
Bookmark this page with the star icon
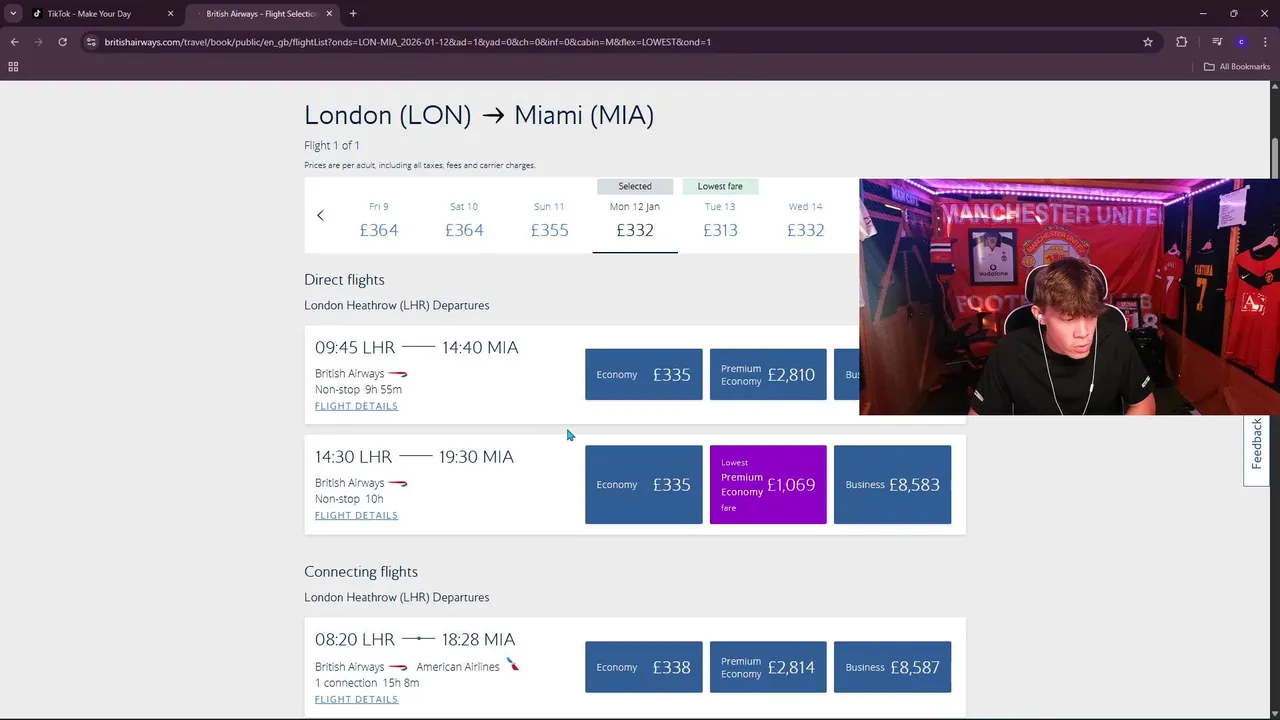1148,42
